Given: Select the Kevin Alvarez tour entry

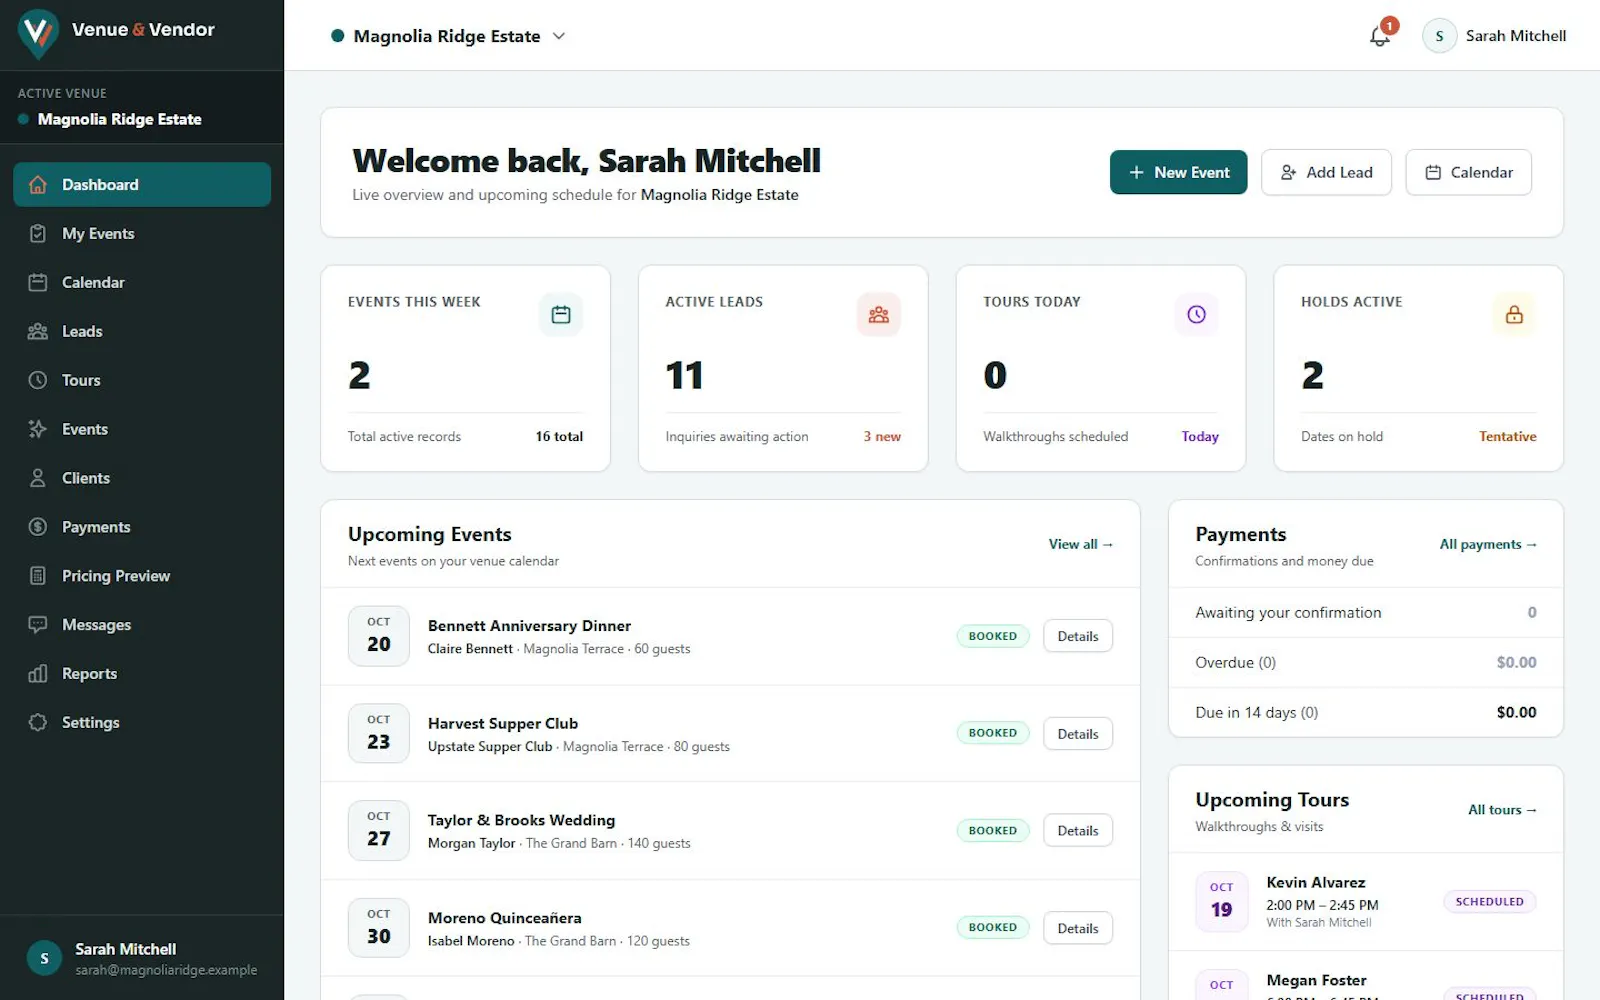Looking at the screenshot, I should tap(1365, 902).
